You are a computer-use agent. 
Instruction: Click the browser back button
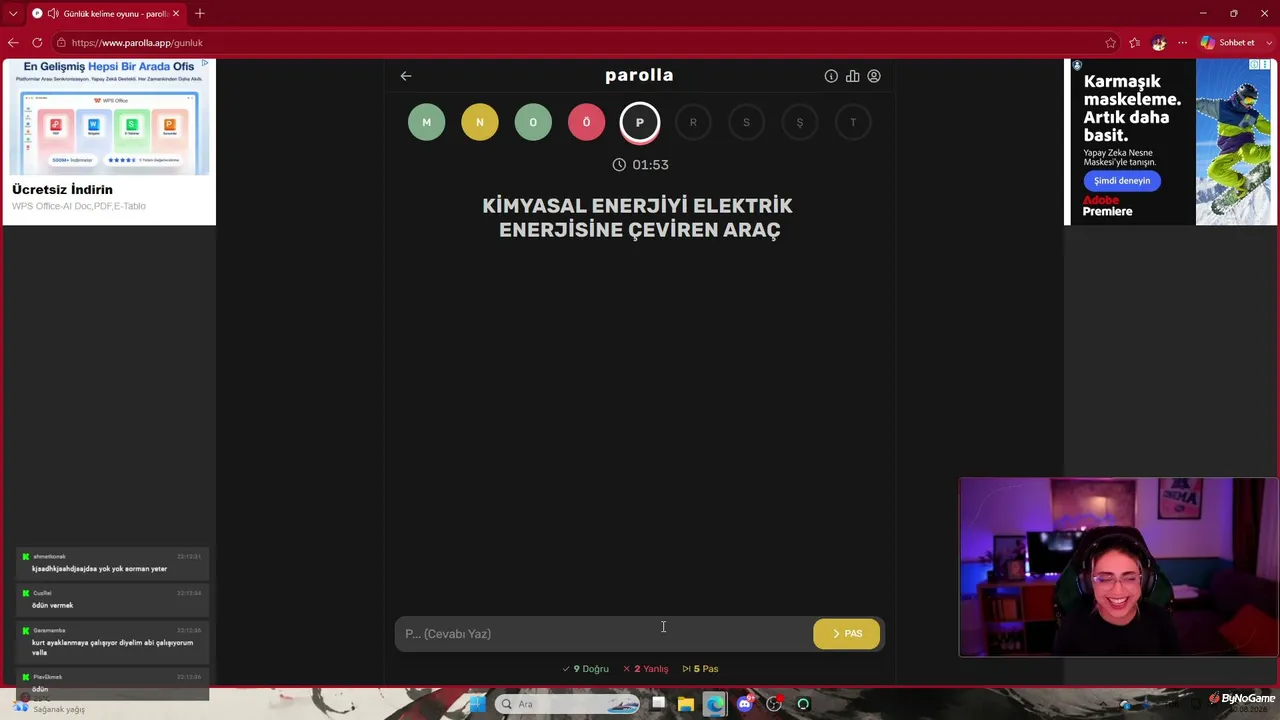coord(13,43)
